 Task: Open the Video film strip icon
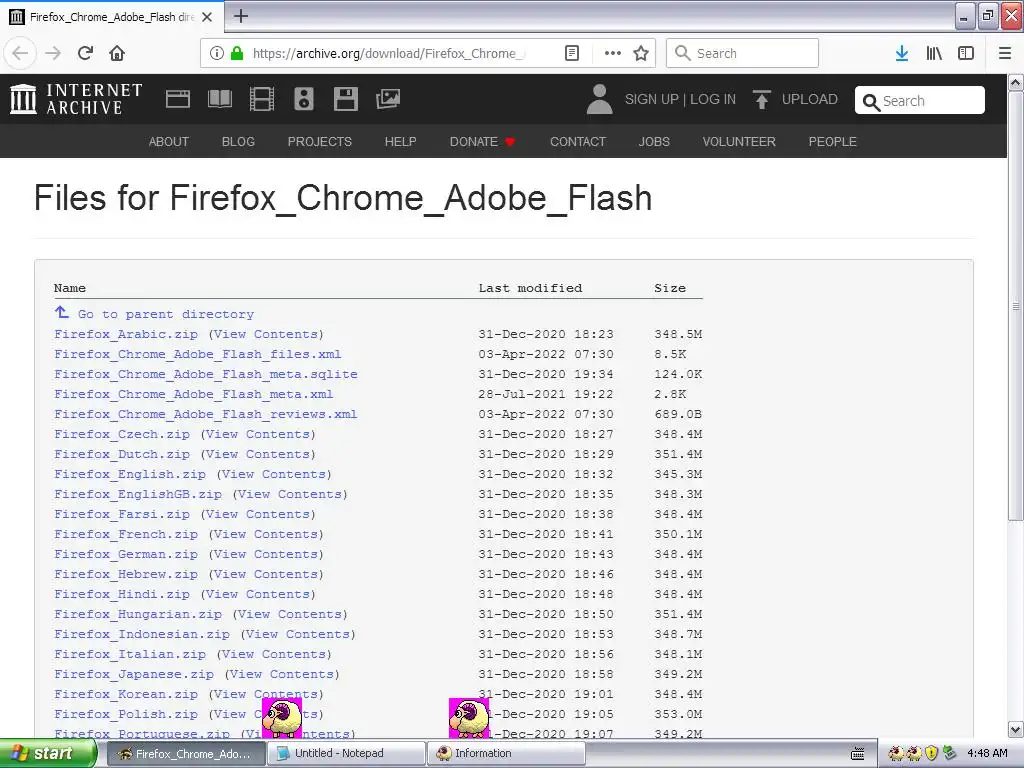pos(262,99)
